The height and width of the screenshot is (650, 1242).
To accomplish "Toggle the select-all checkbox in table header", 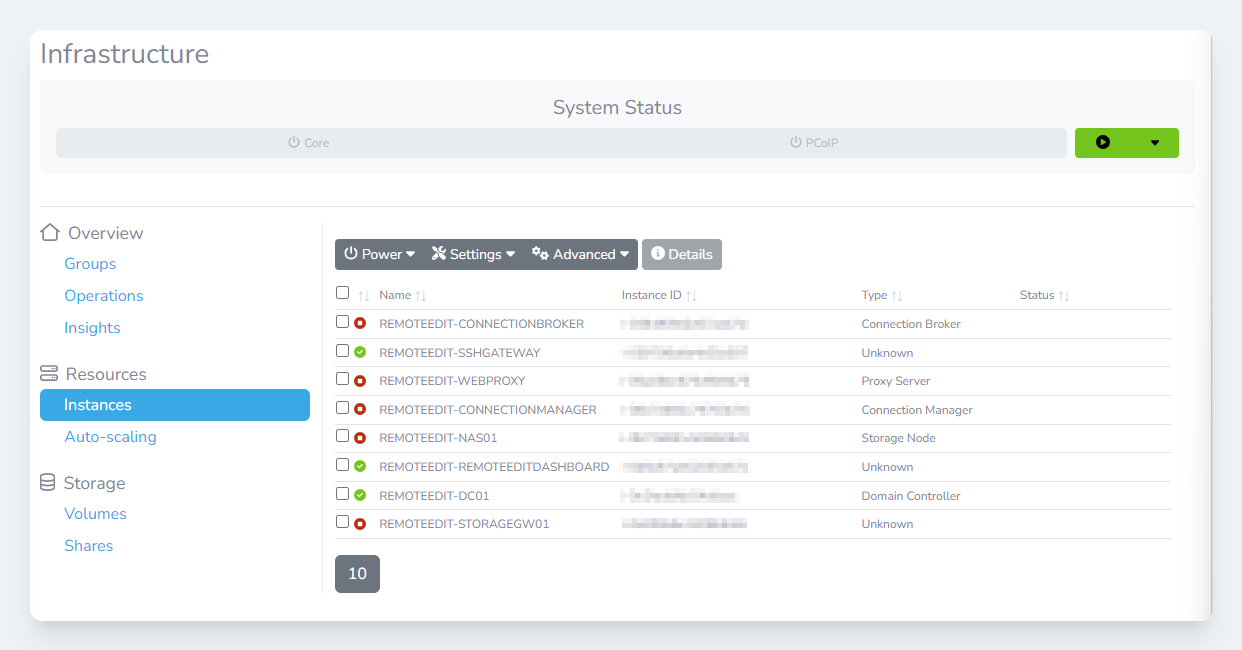I will coord(343,293).
